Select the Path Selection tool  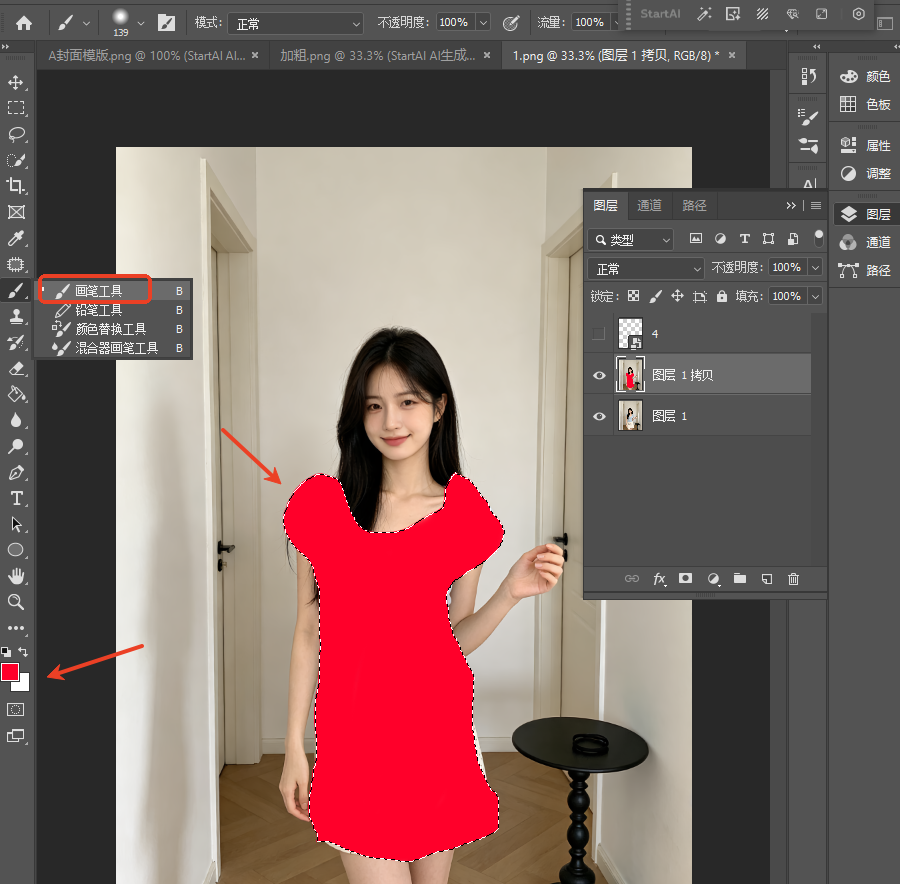pos(15,524)
